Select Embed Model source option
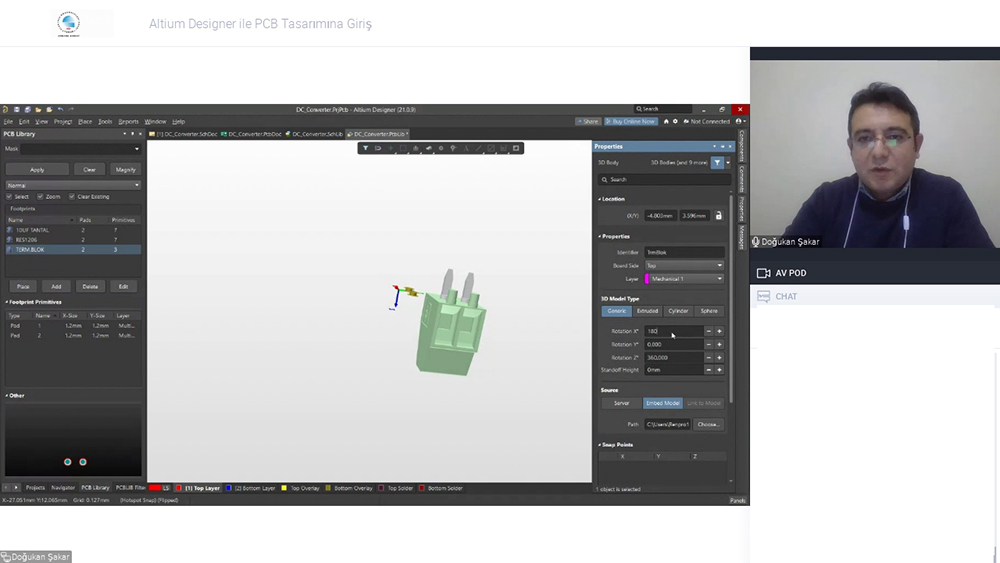 663,403
